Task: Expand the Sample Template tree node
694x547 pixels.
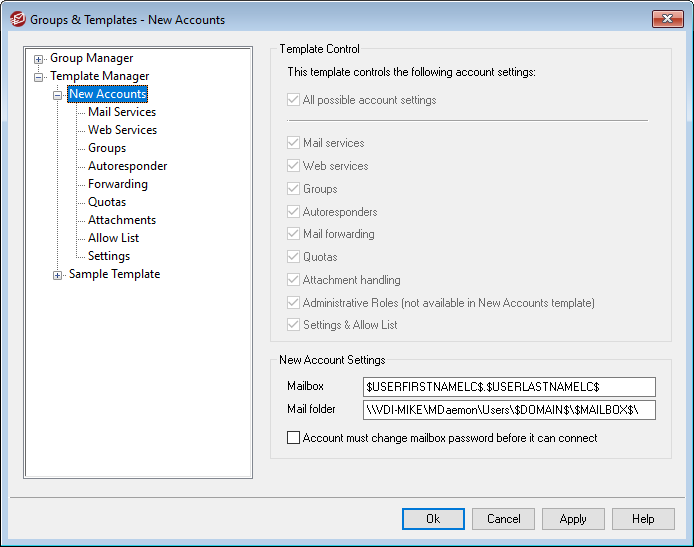Action: (x=58, y=275)
